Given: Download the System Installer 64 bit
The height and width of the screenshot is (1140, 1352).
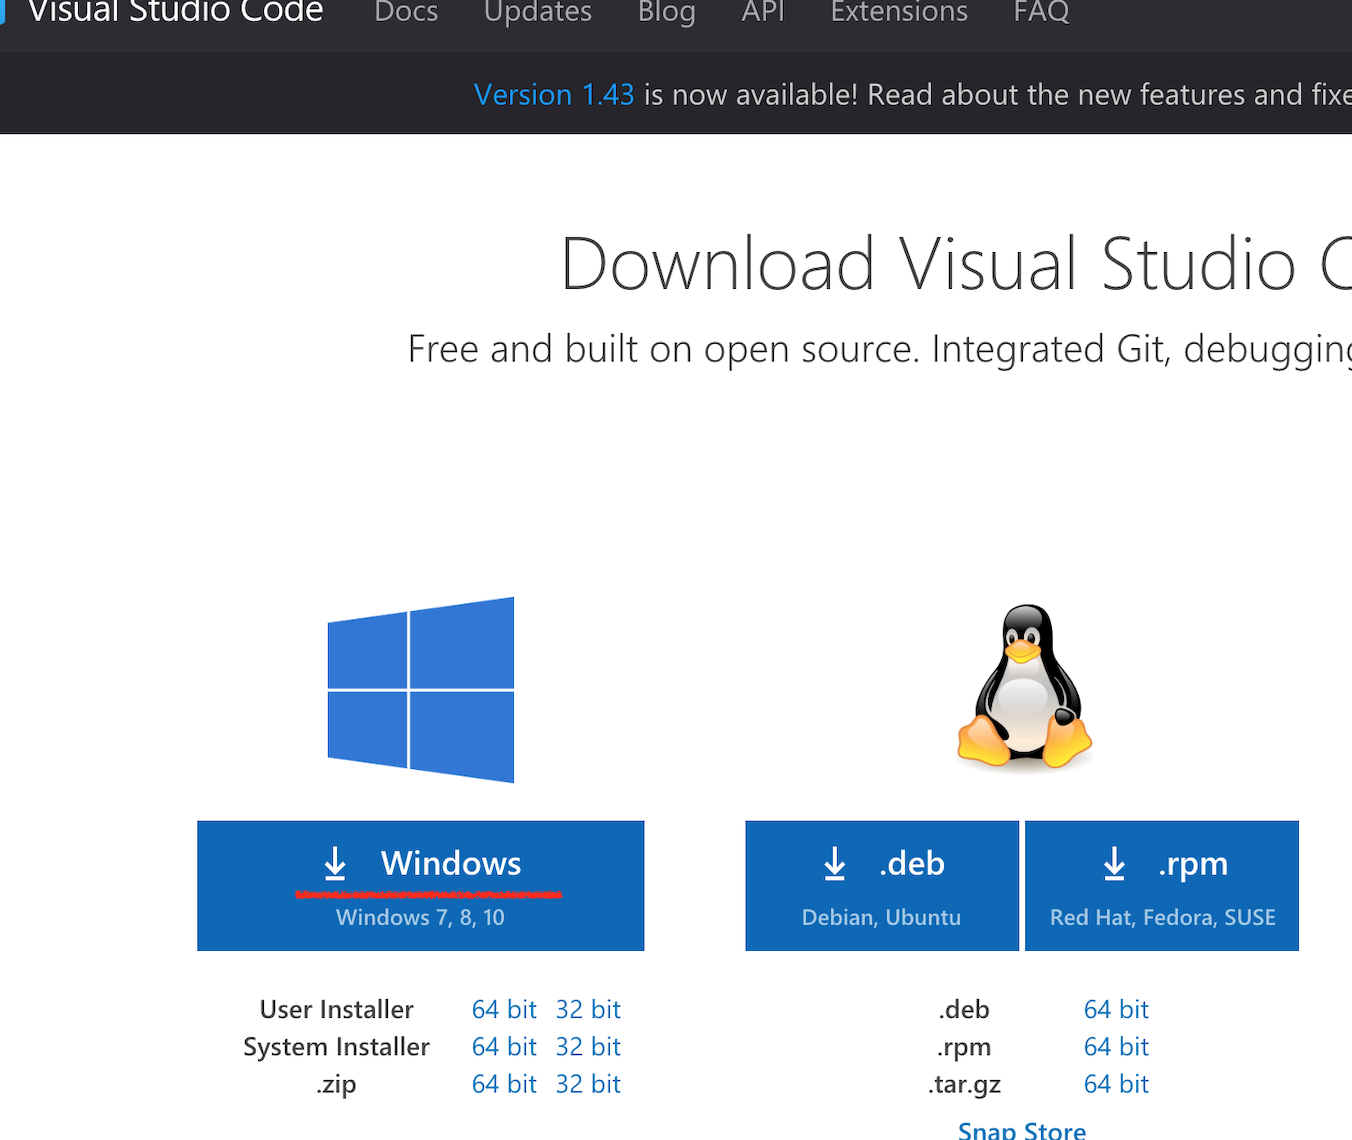Looking at the screenshot, I should [x=504, y=1047].
